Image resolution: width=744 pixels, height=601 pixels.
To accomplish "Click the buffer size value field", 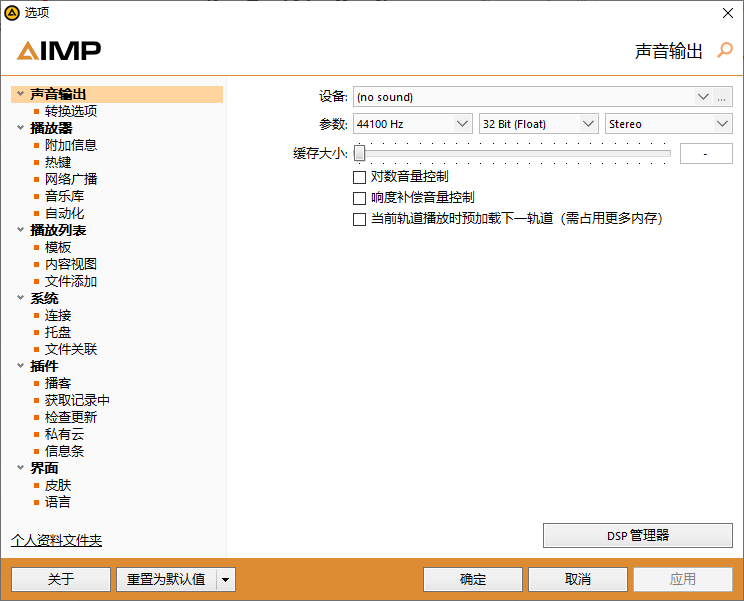I will pos(706,154).
